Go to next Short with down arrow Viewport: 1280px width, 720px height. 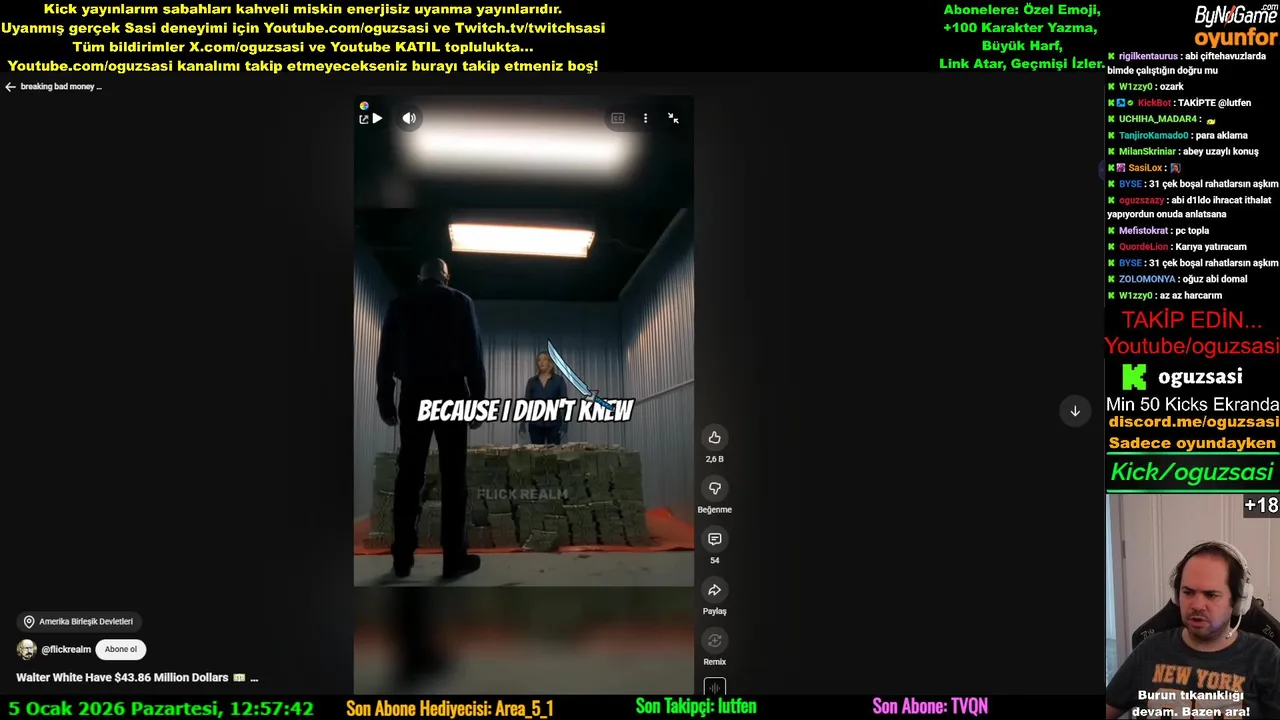click(x=1075, y=411)
